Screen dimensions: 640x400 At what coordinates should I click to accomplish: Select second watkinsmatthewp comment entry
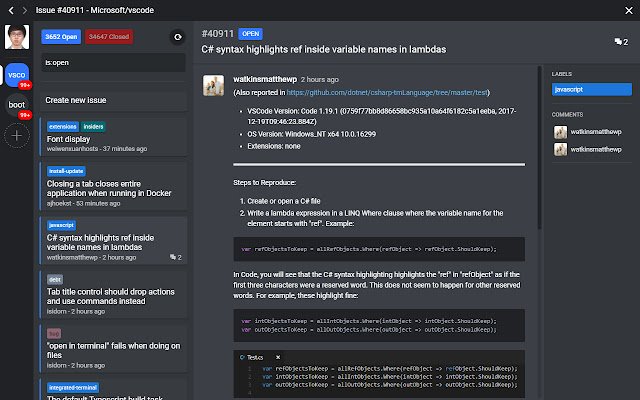coord(588,149)
